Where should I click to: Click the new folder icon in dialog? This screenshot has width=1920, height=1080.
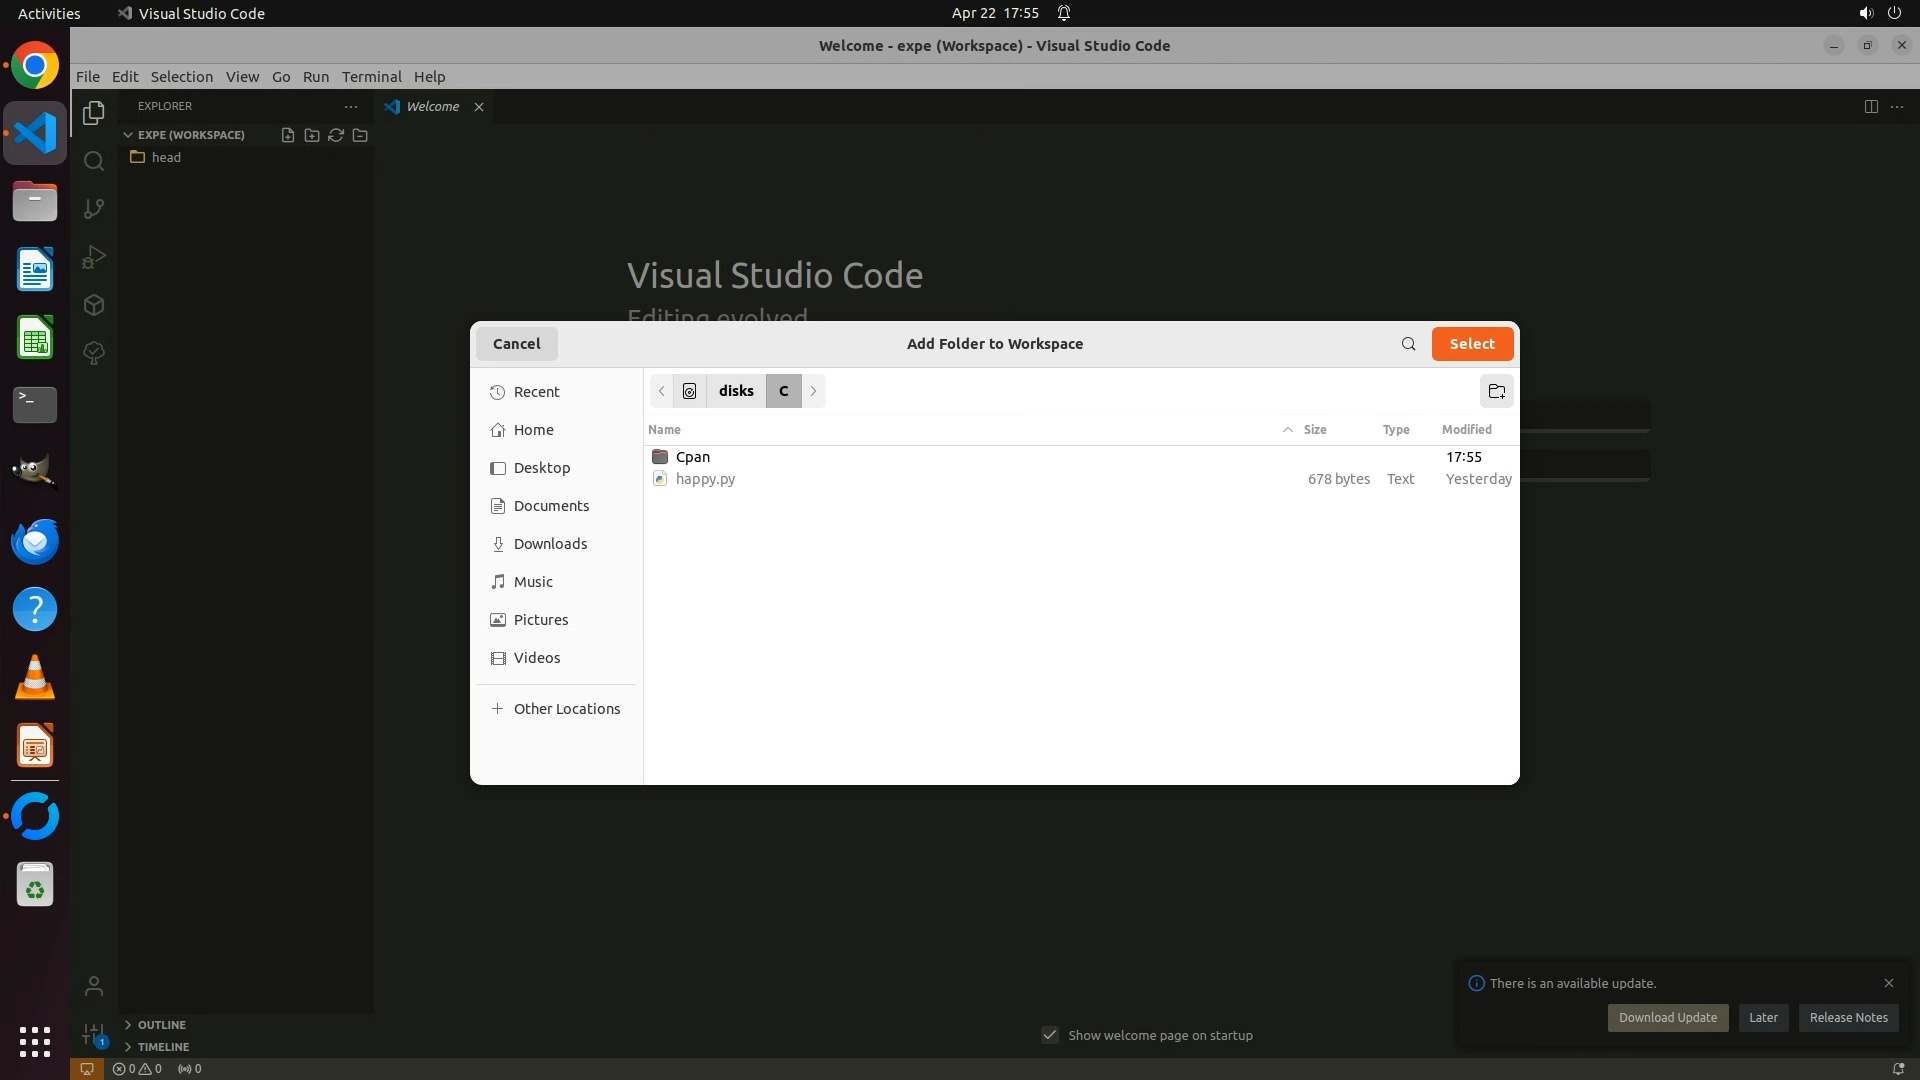[x=1496, y=391]
